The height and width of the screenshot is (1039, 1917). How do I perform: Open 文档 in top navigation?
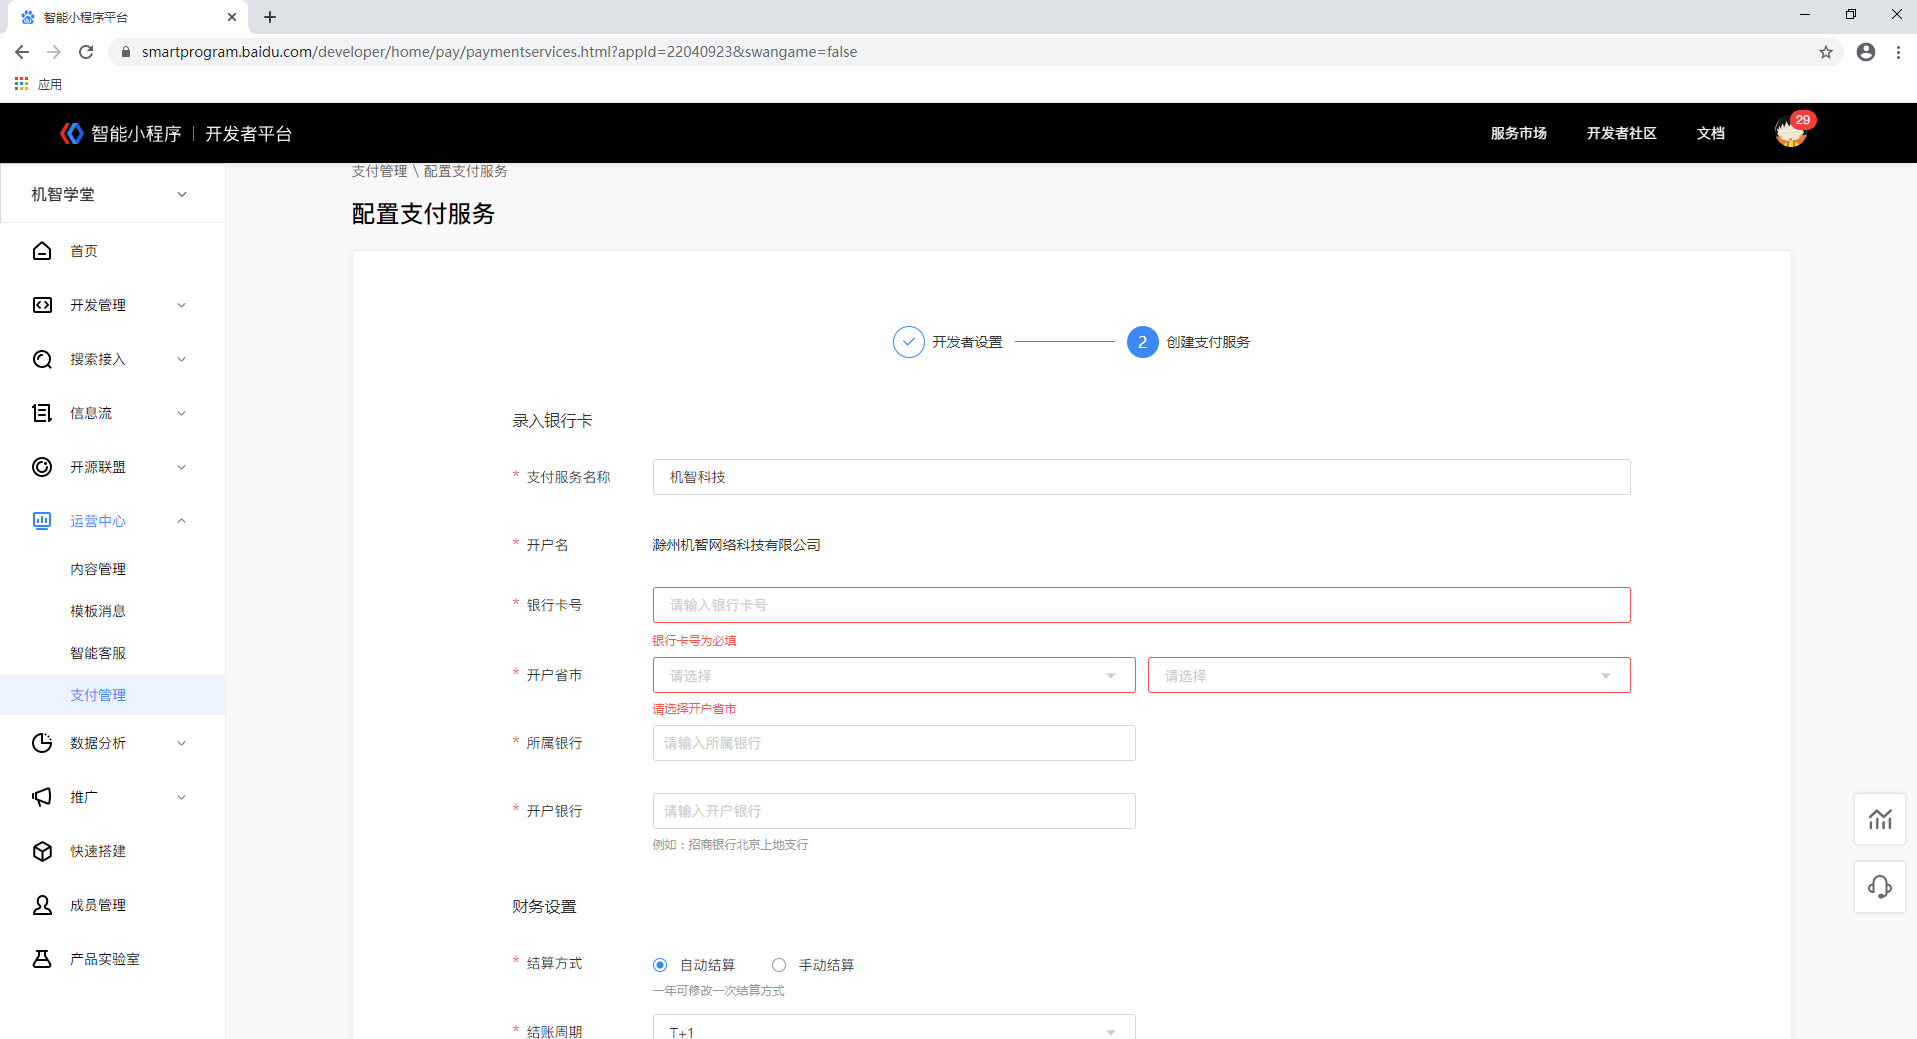[1710, 133]
